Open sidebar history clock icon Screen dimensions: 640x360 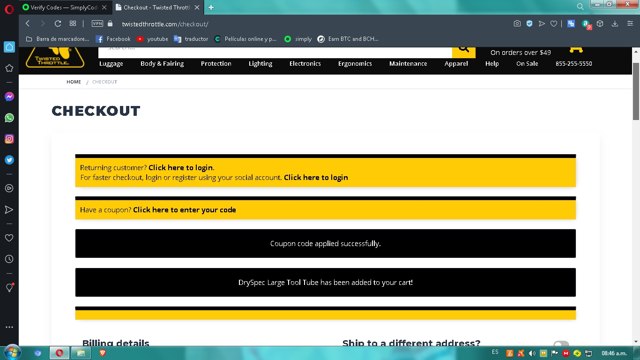point(9,259)
